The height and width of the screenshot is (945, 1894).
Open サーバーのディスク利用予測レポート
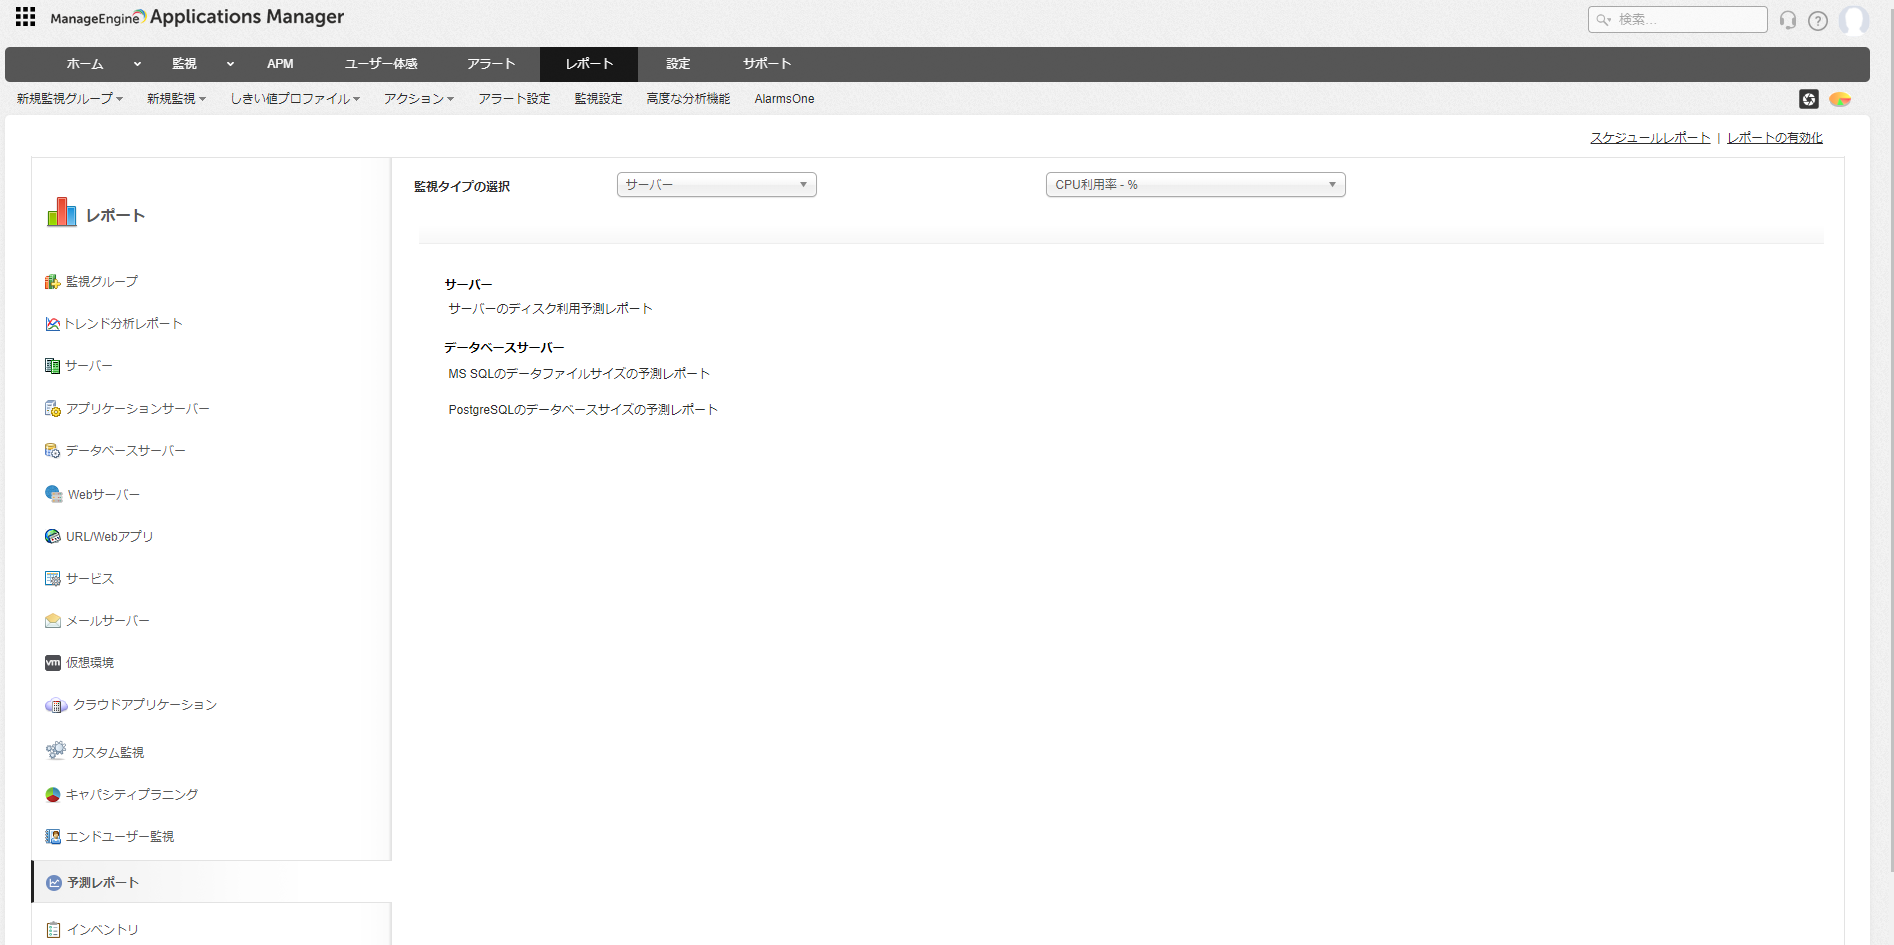(x=550, y=309)
